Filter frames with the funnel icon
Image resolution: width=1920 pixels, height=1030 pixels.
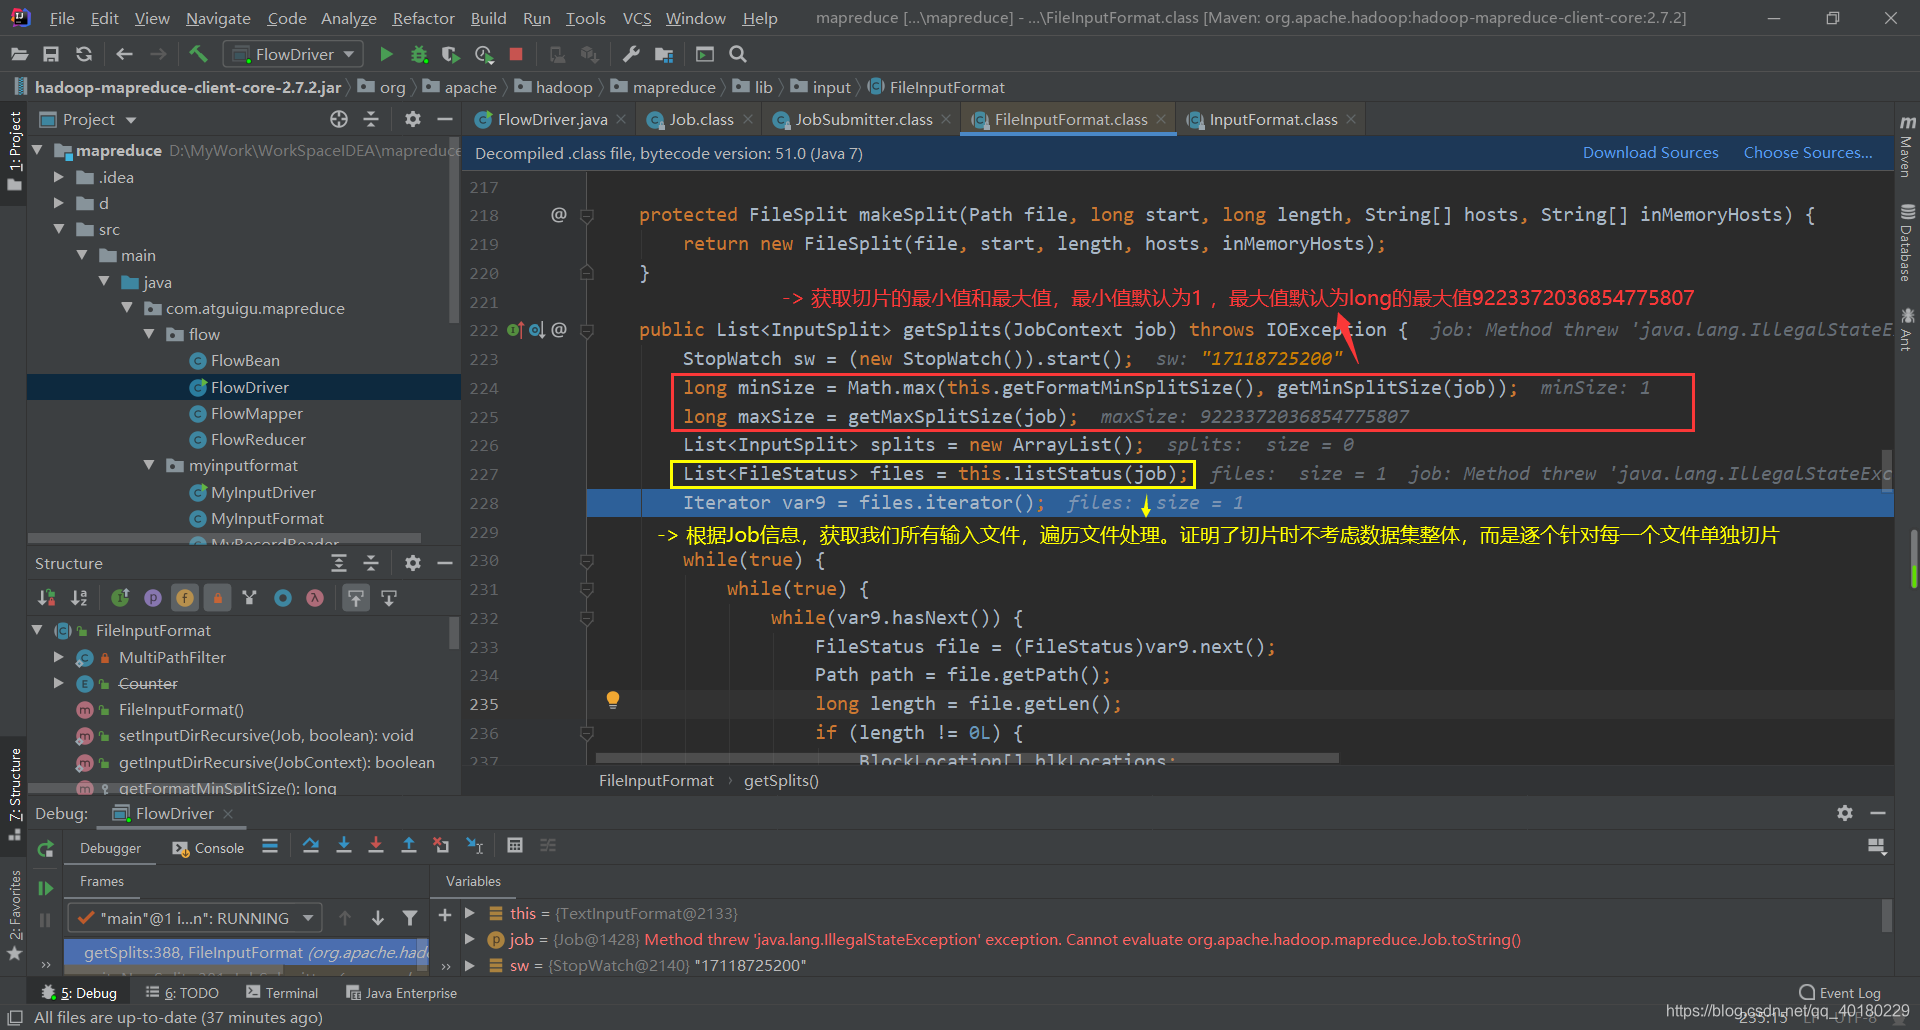[410, 918]
